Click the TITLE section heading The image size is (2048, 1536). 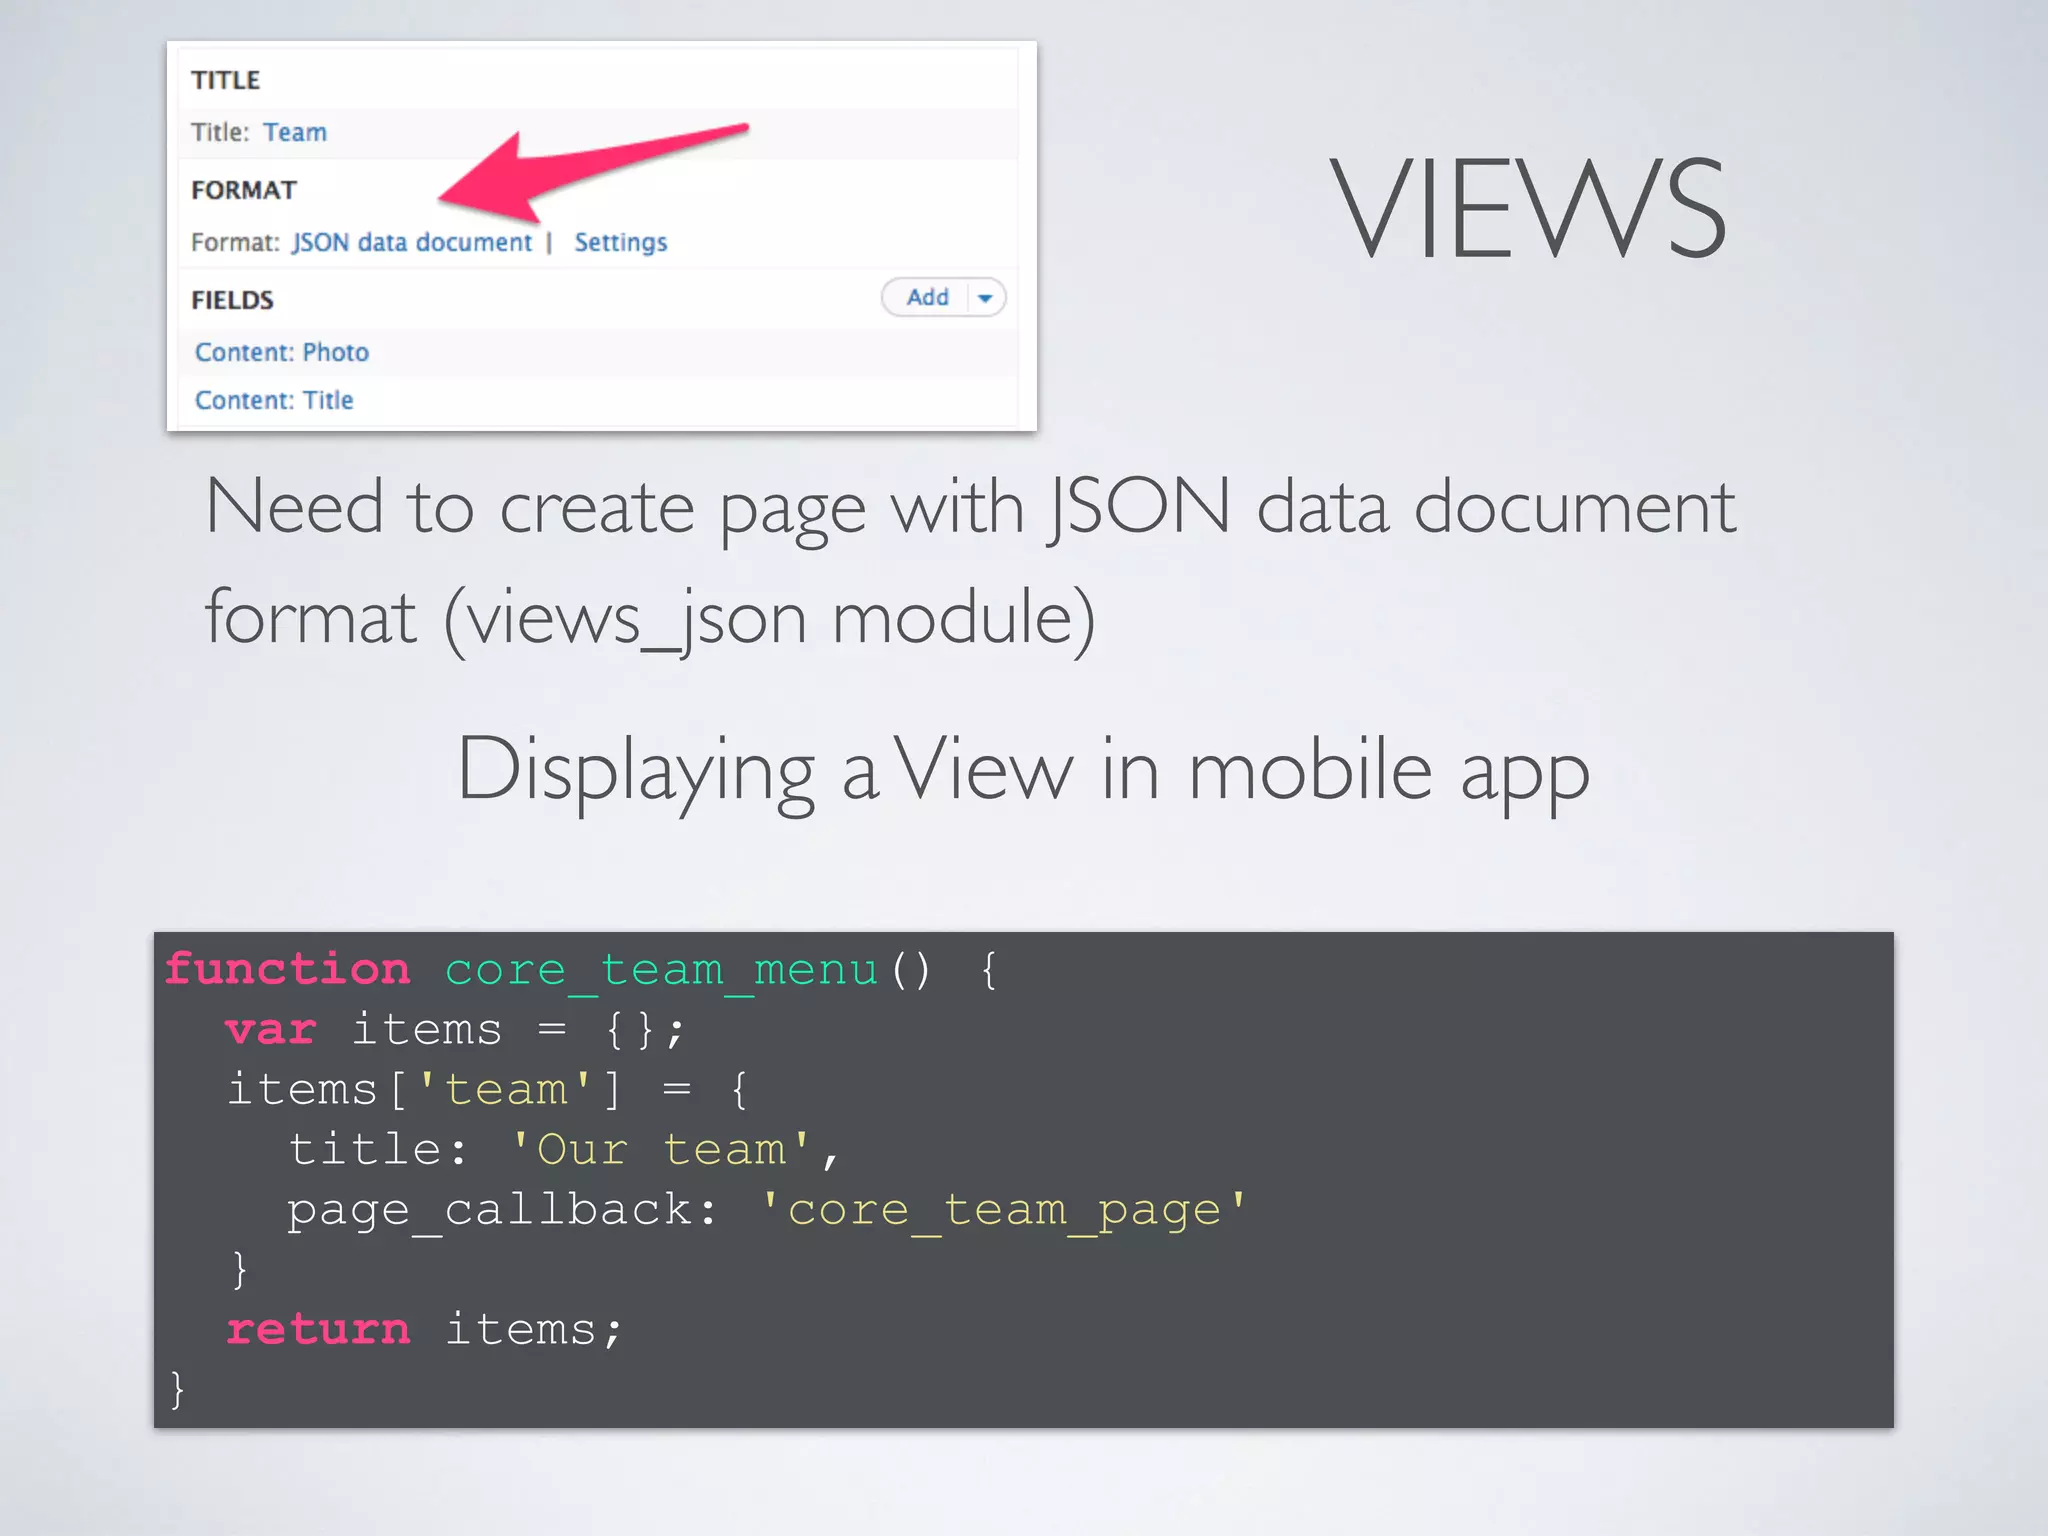226,80
